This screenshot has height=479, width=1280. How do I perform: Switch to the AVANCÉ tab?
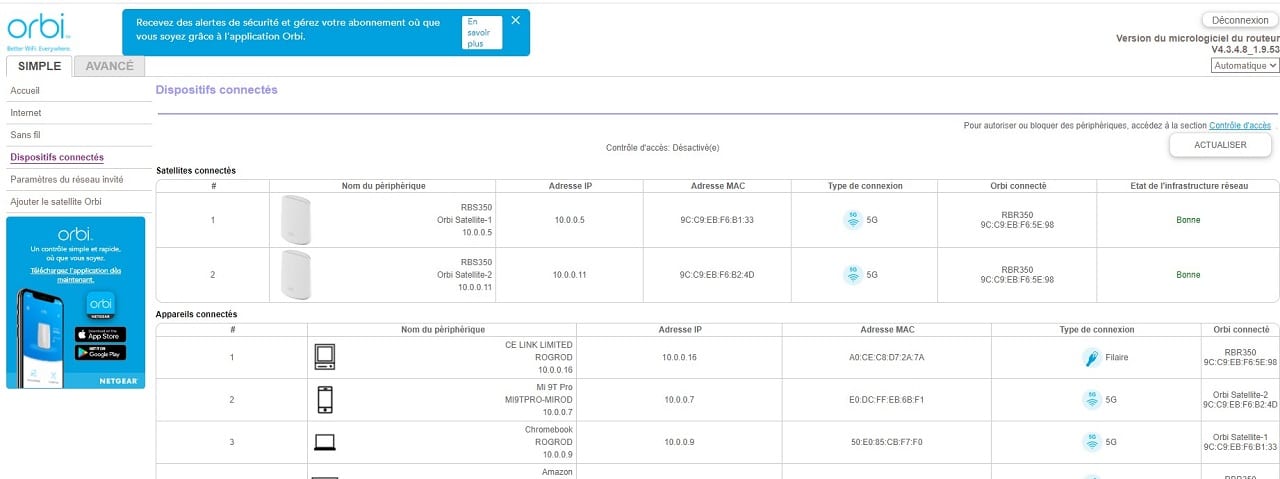pos(109,66)
